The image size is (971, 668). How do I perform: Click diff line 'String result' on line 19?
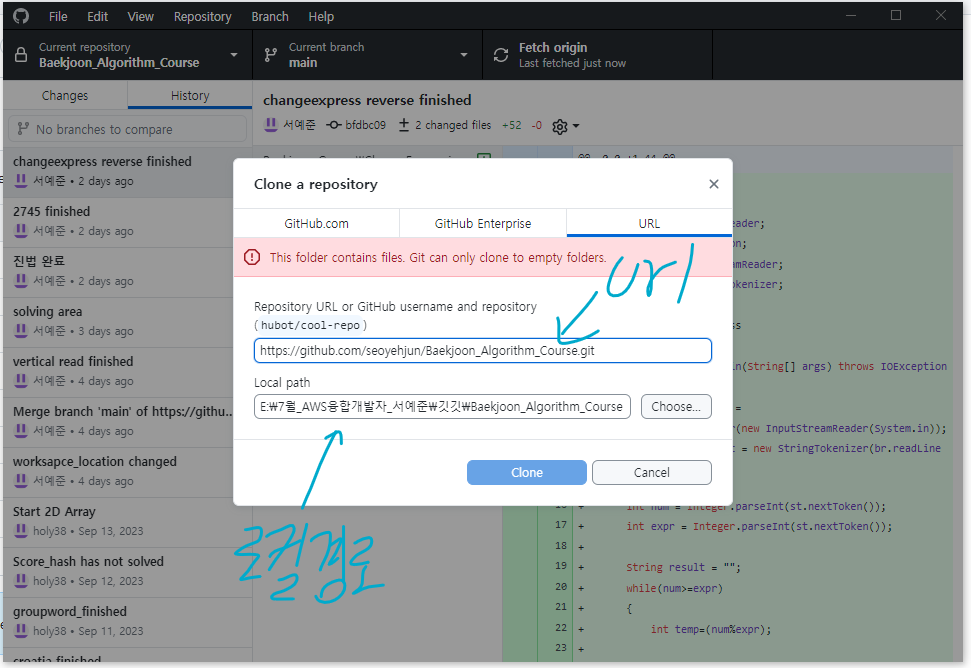(x=683, y=567)
